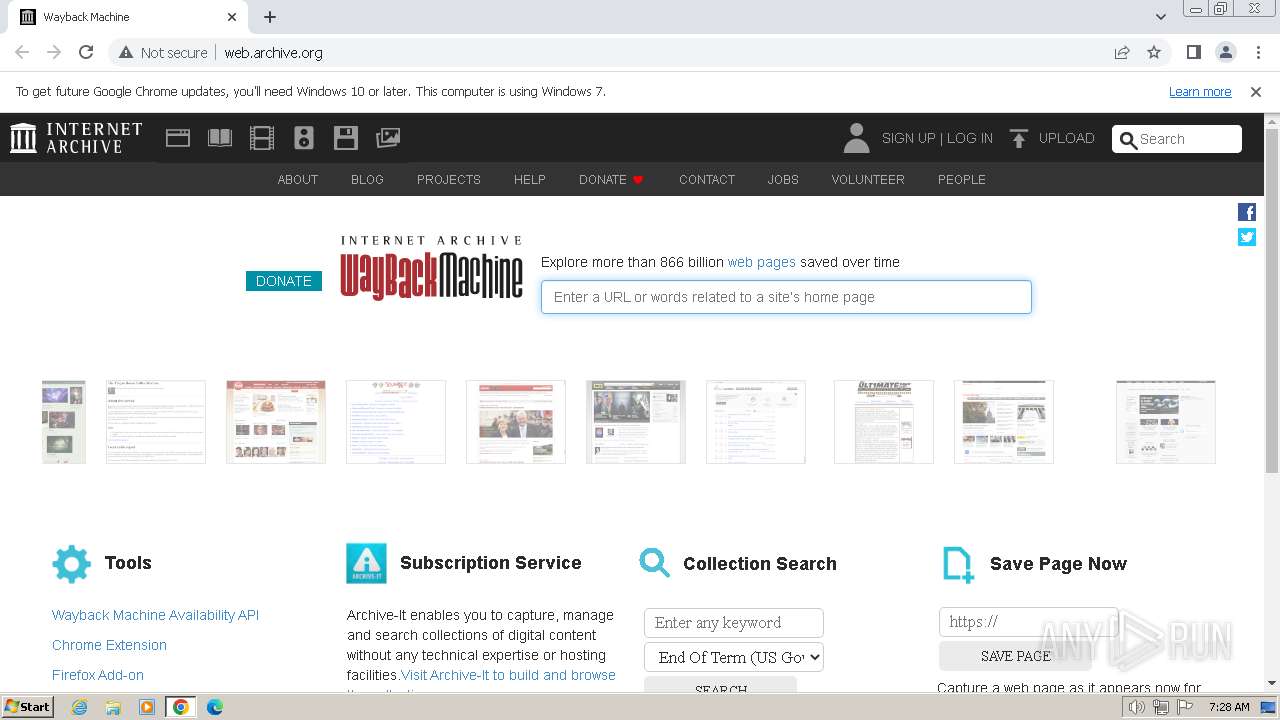Share page on Facebook icon
The image size is (1280, 720).
pyautogui.click(x=1247, y=212)
